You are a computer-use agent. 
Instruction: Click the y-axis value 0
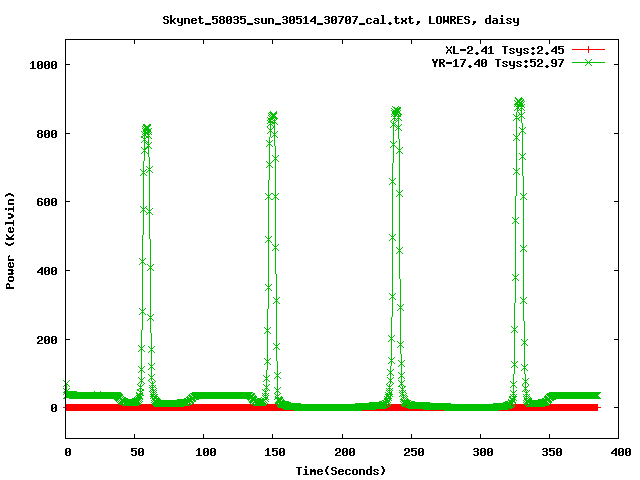coord(53,408)
